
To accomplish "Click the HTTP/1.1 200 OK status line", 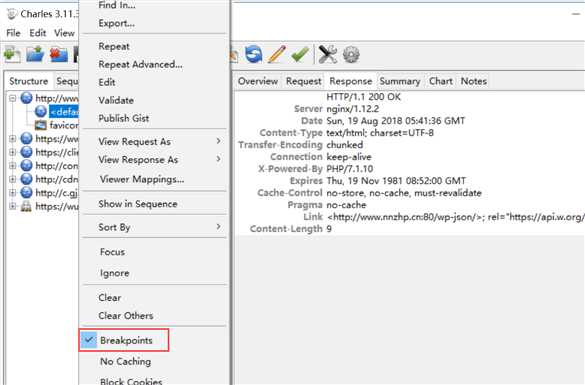I will [x=363, y=97].
